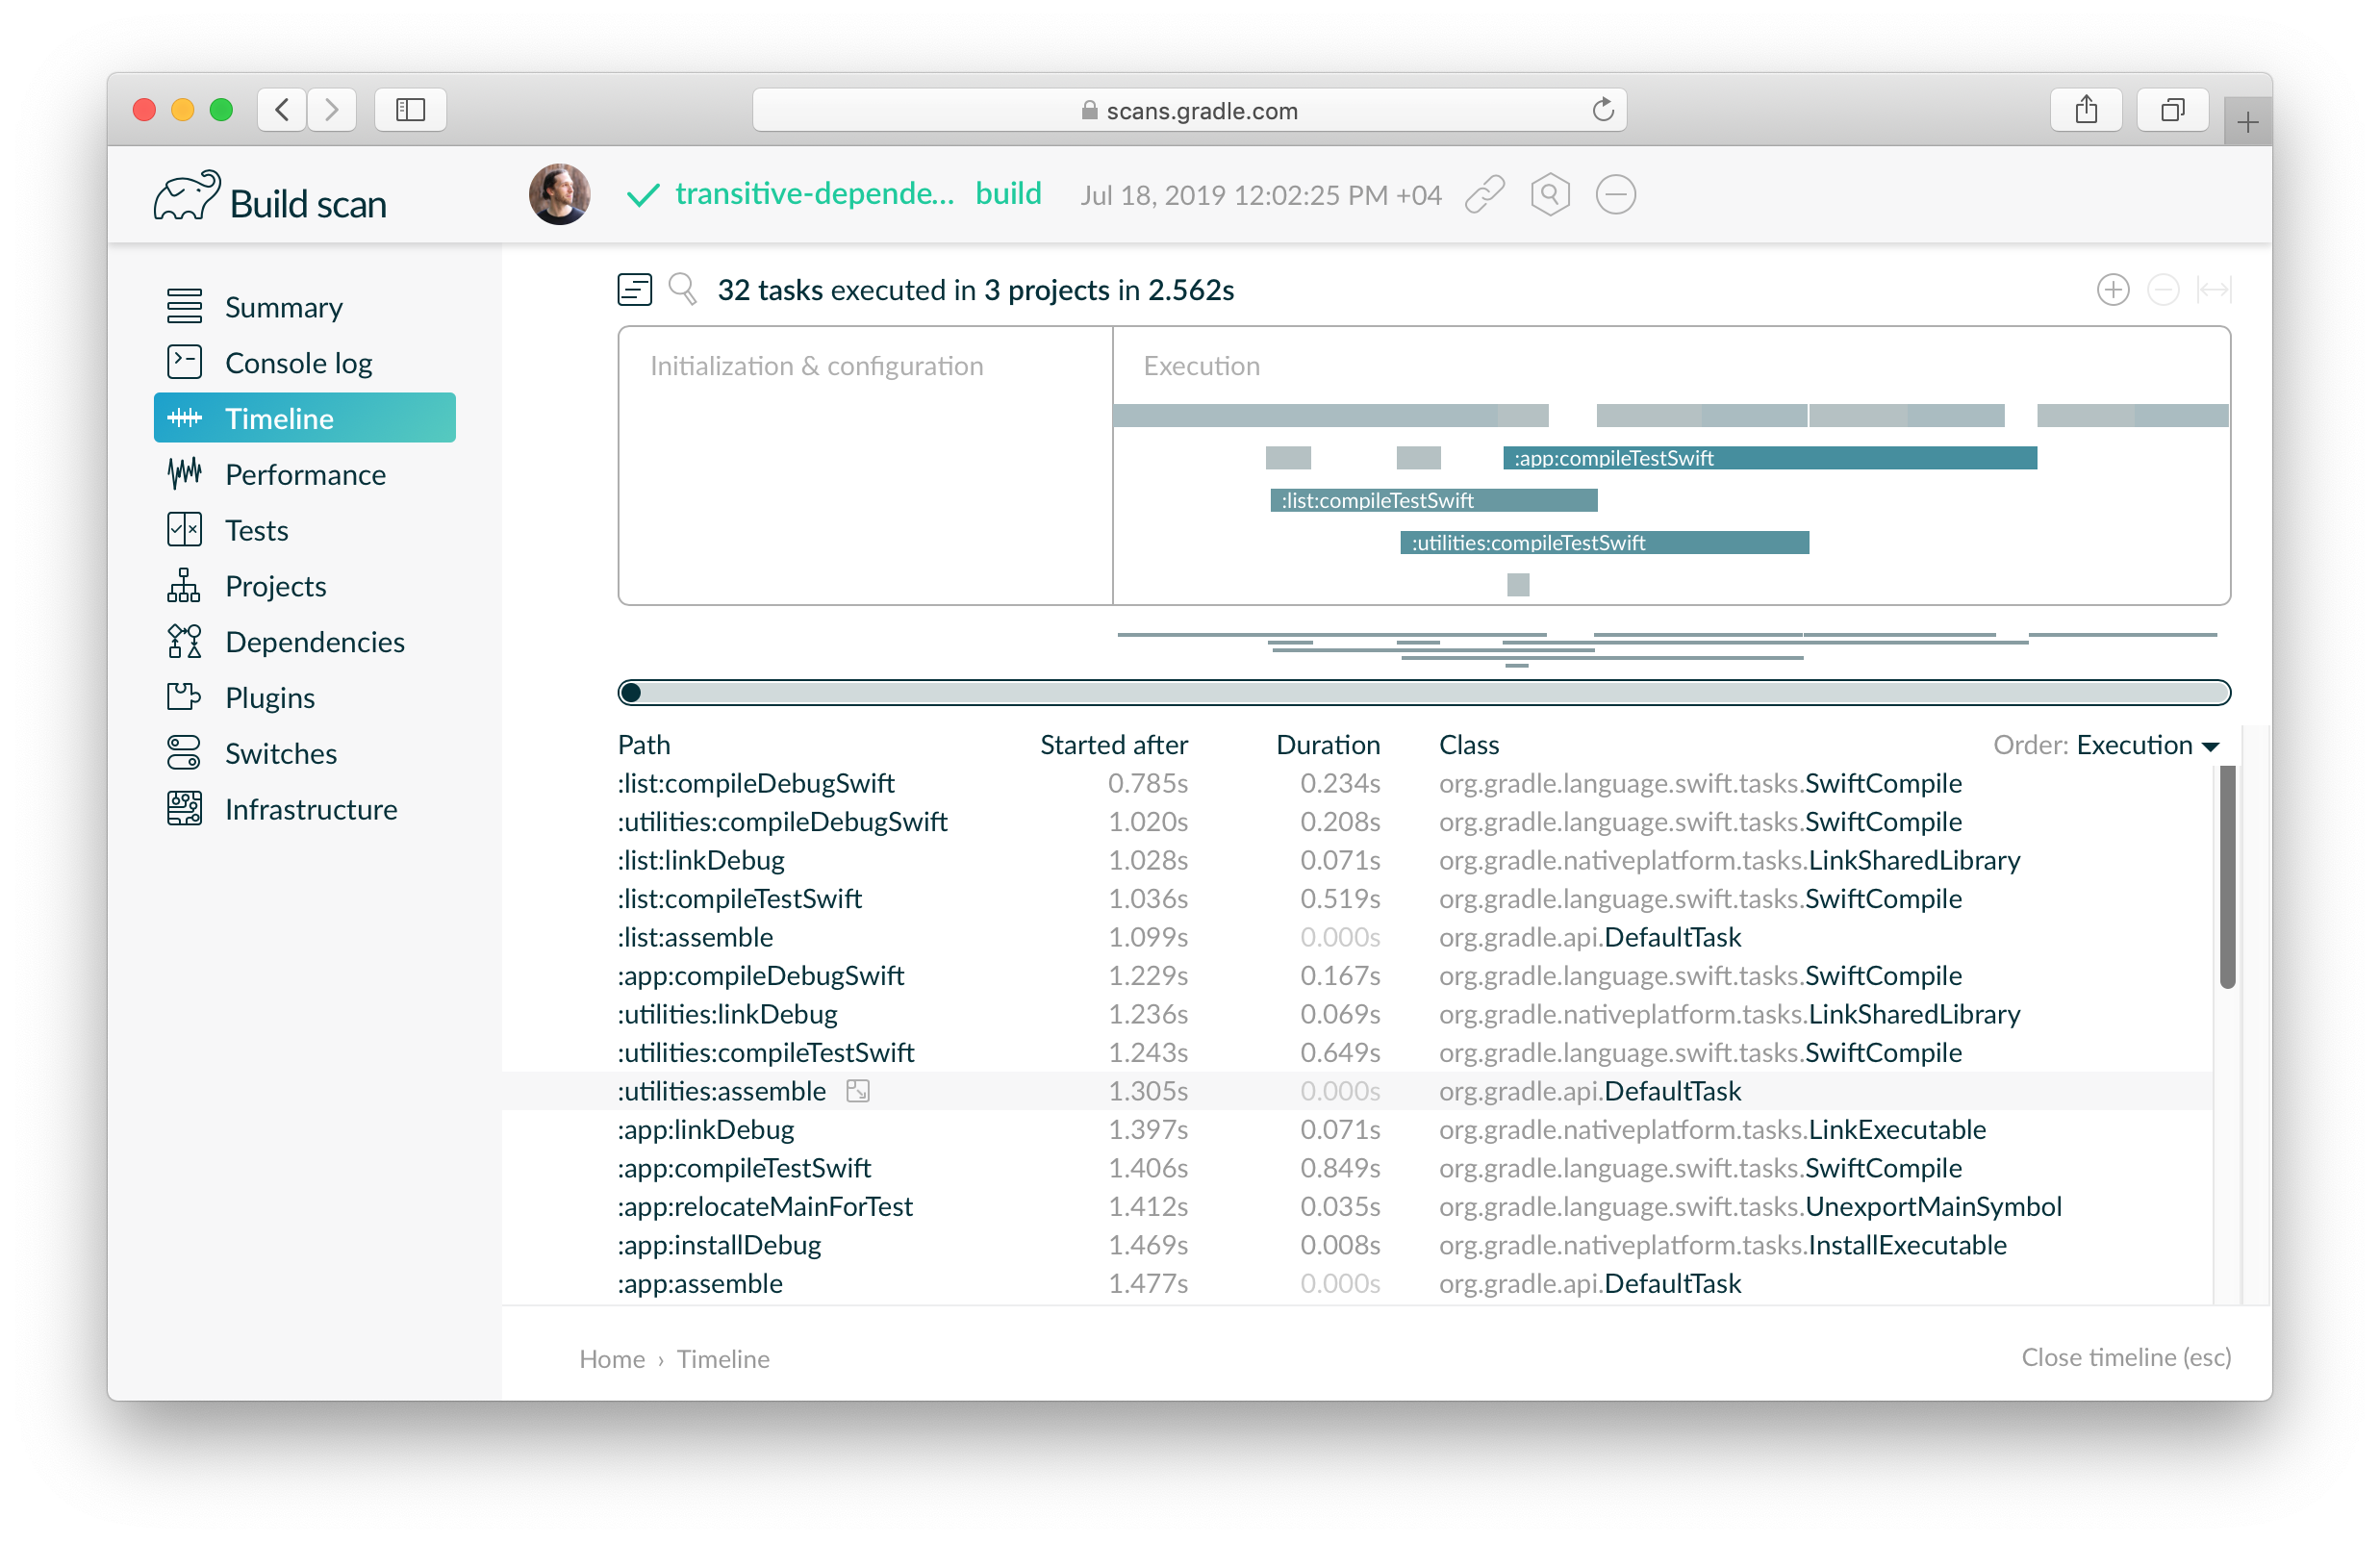This screenshot has width=2380, height=1543.
Task: Open the Plugins panel
Action: point(268,697)
